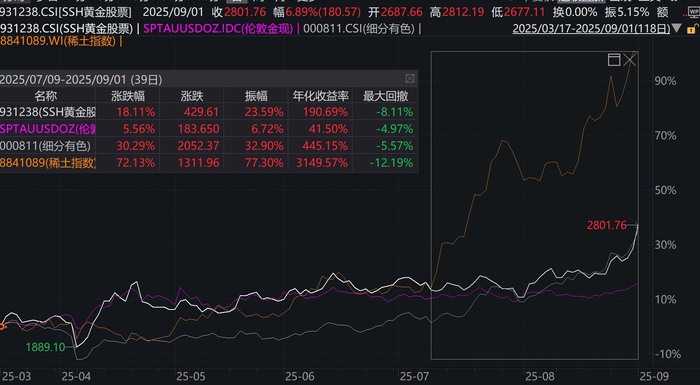Select legend SPTAUUSDOZ.IDC(伦敦金现)
This screenshot has width=700, height=385.
[x=218, y=29]
